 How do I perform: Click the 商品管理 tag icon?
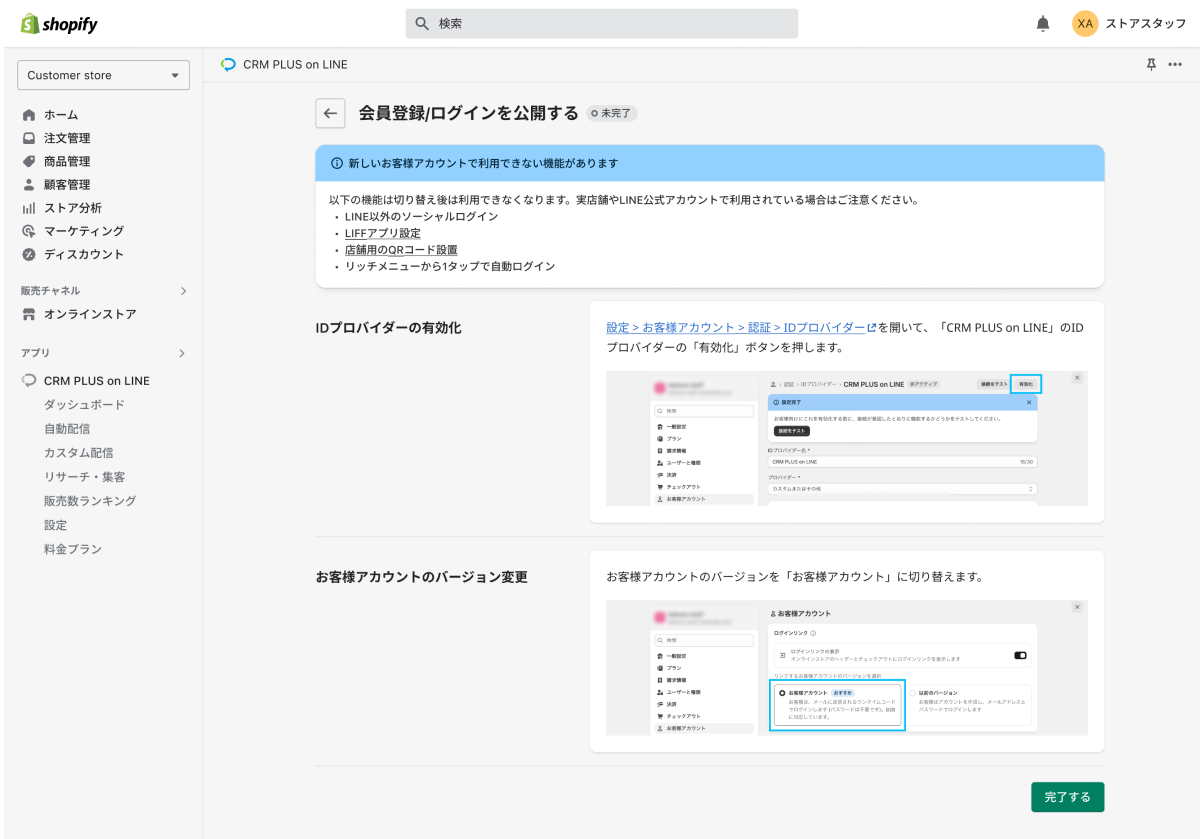(x=29, y=161)
